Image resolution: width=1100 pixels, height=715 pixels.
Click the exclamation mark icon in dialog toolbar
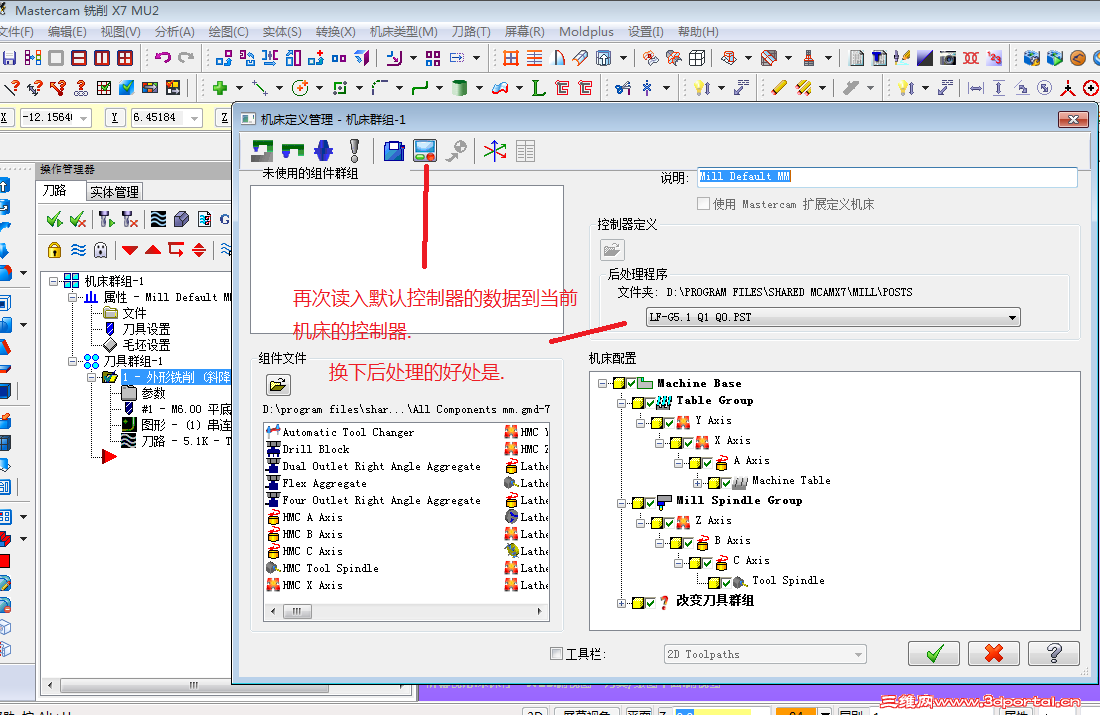point(354,150)
